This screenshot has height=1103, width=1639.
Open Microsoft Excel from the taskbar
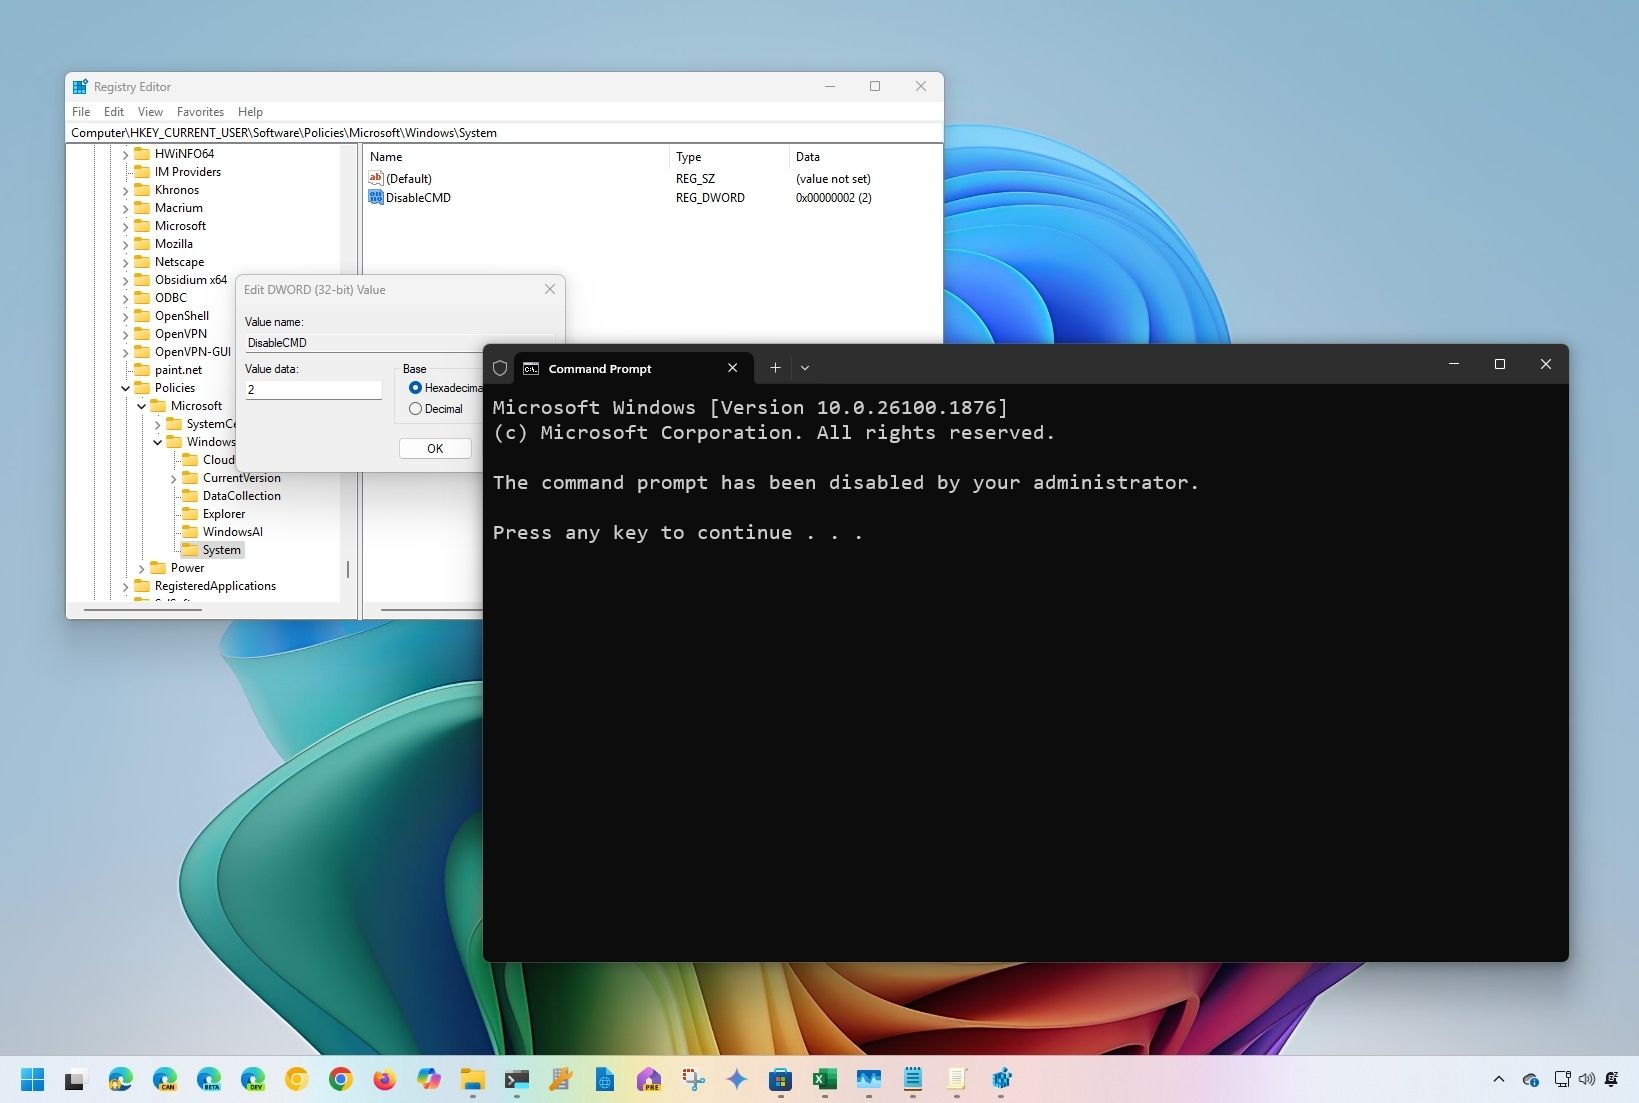[x=824, y=1080]
